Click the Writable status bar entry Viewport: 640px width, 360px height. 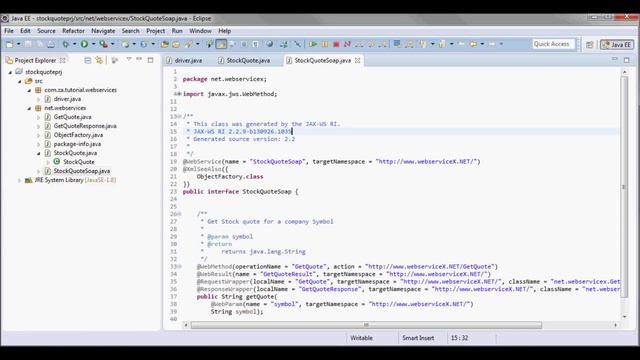[361, 338]
